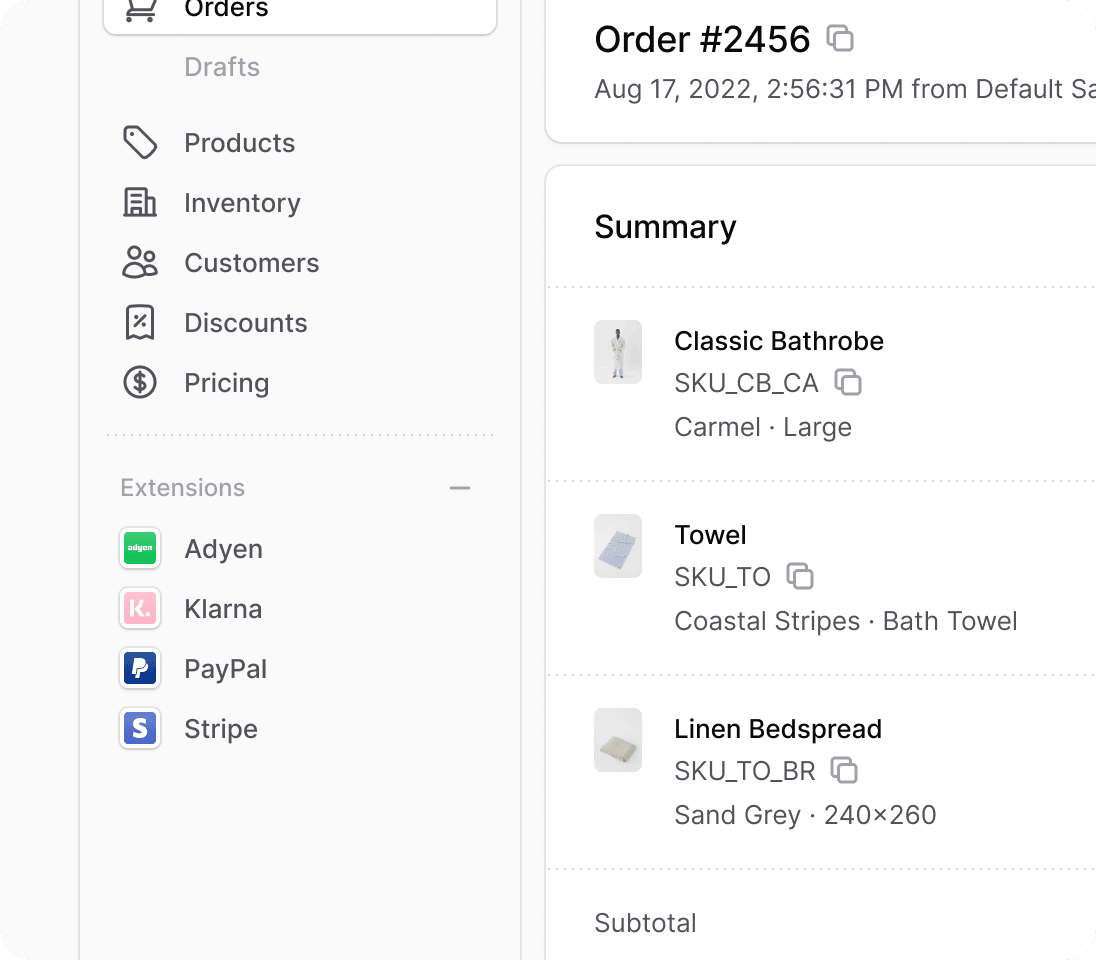This screenshot has height=960, width=1096.
Task: Click the Linen Bedspread product name
Action: click(778, 729)
